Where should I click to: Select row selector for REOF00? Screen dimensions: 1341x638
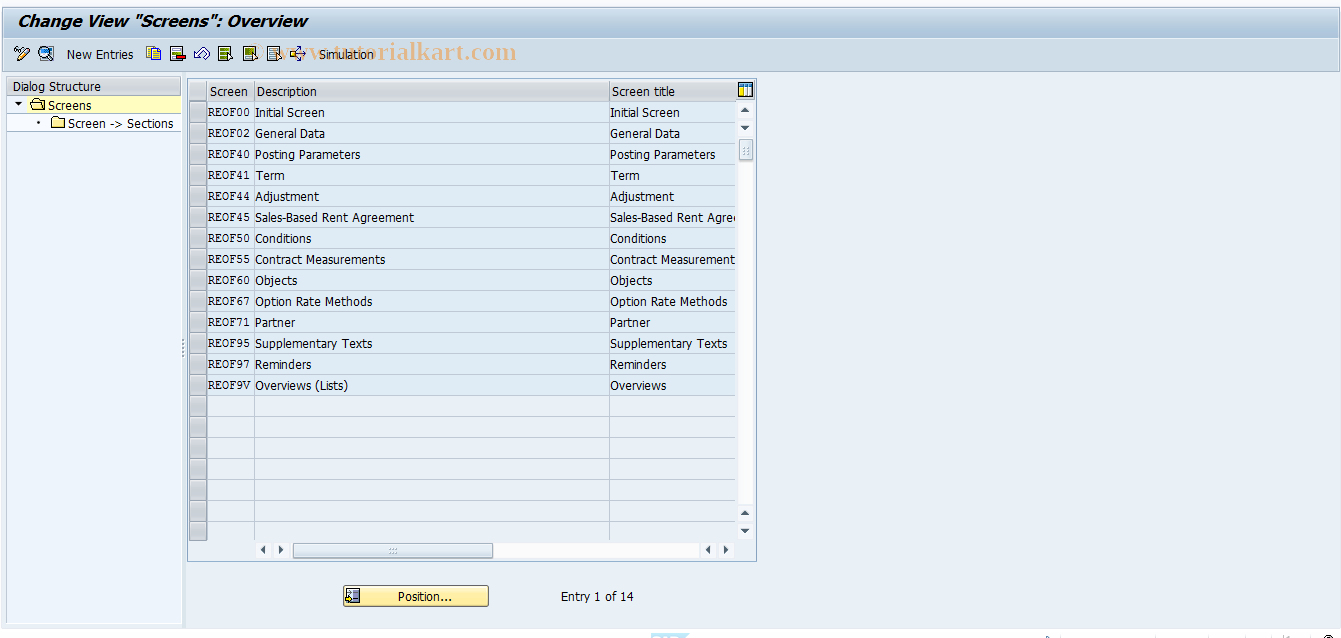(x=198, y=112)
